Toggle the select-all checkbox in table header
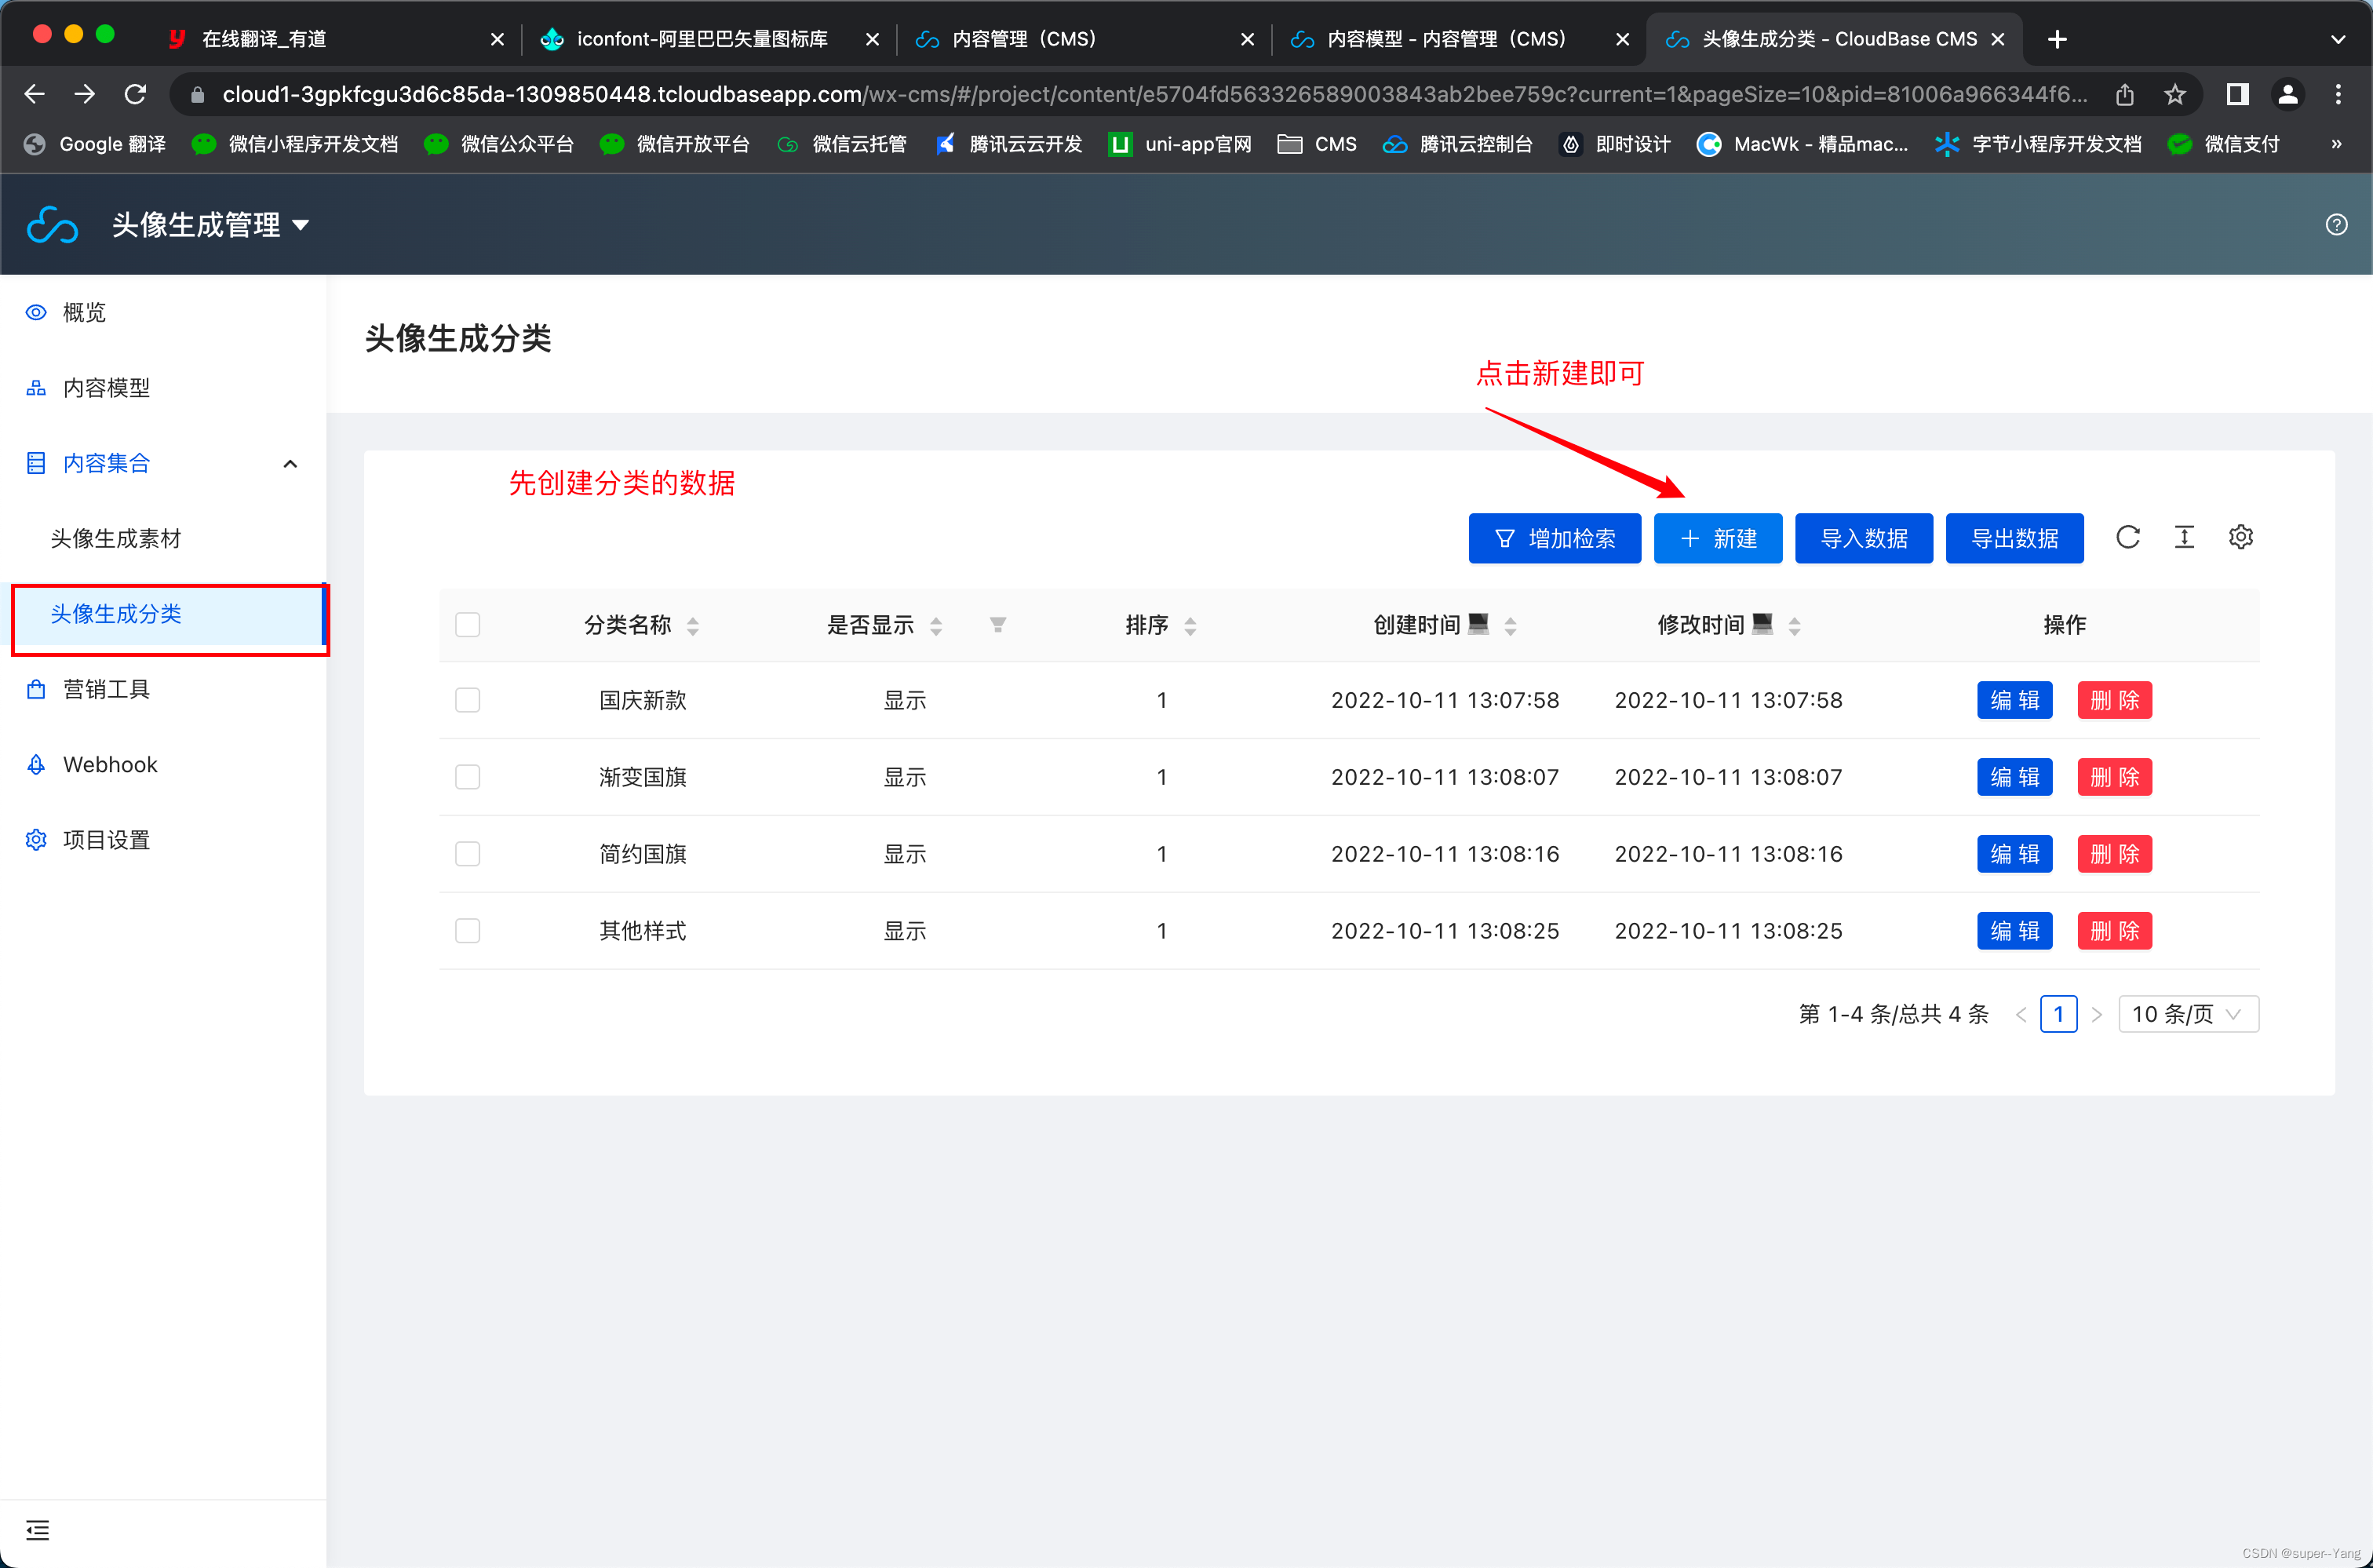The width and height of the screenshot is (2373, 1568). click(x=468, y=625)
